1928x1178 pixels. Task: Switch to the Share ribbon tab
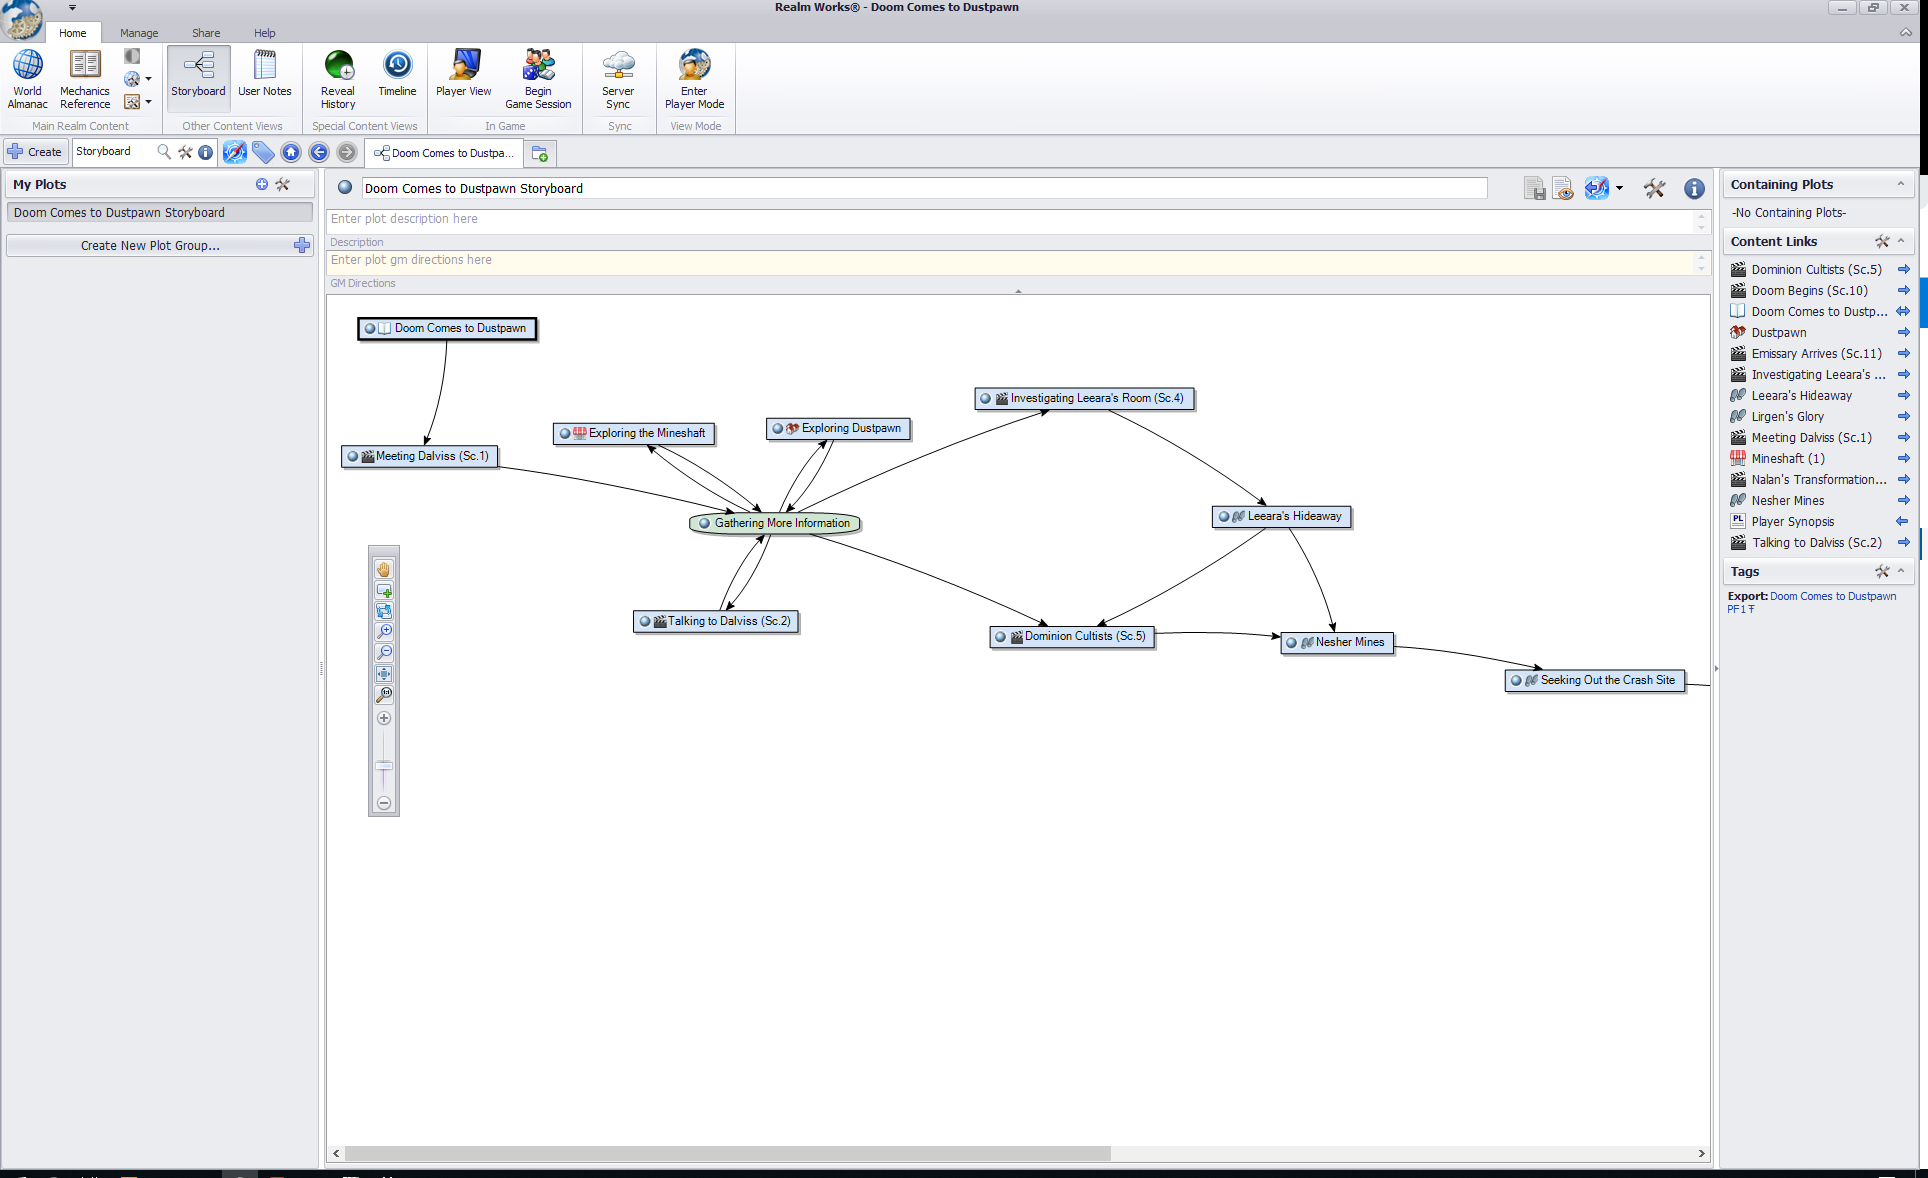pos(206,33)
